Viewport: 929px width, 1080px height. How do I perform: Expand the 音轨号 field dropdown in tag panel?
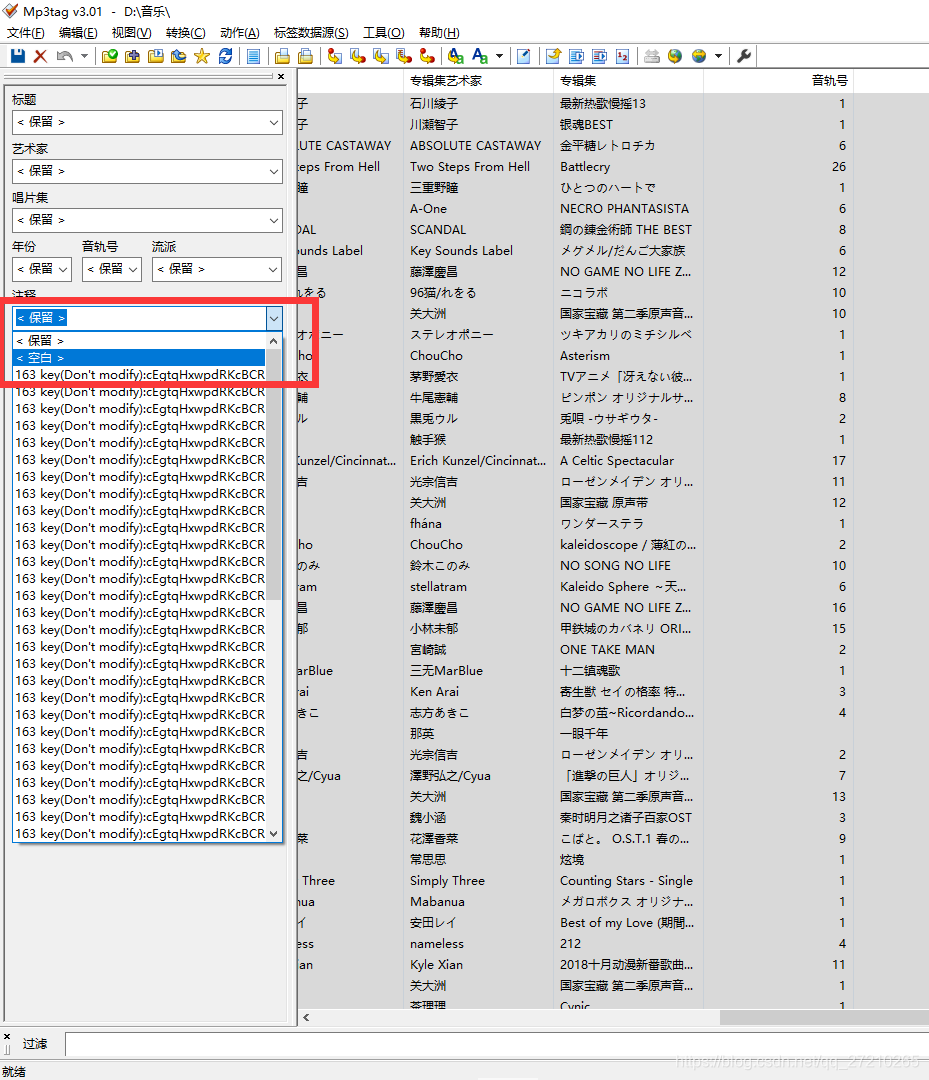tap(133, 269)
